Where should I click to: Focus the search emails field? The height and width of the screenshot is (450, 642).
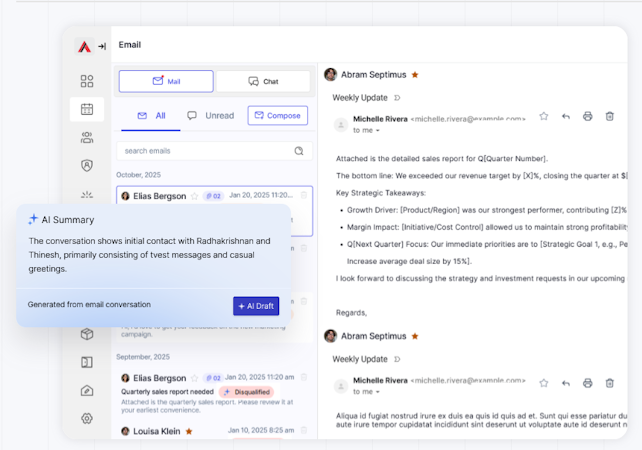tap(215, 151)
